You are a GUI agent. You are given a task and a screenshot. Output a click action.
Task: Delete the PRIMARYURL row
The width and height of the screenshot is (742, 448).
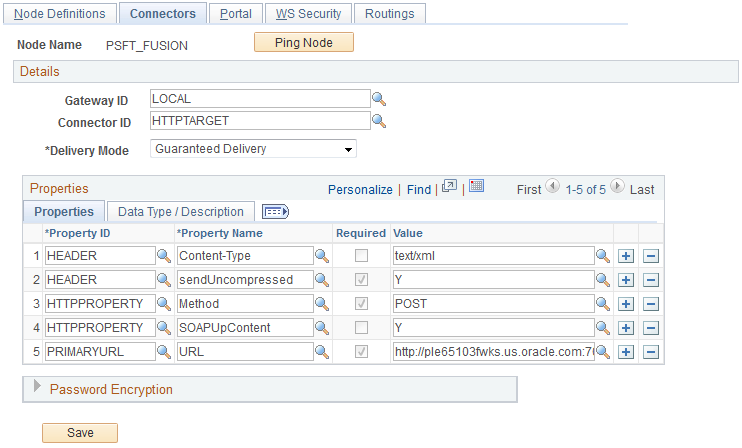[x=651, y=352]
